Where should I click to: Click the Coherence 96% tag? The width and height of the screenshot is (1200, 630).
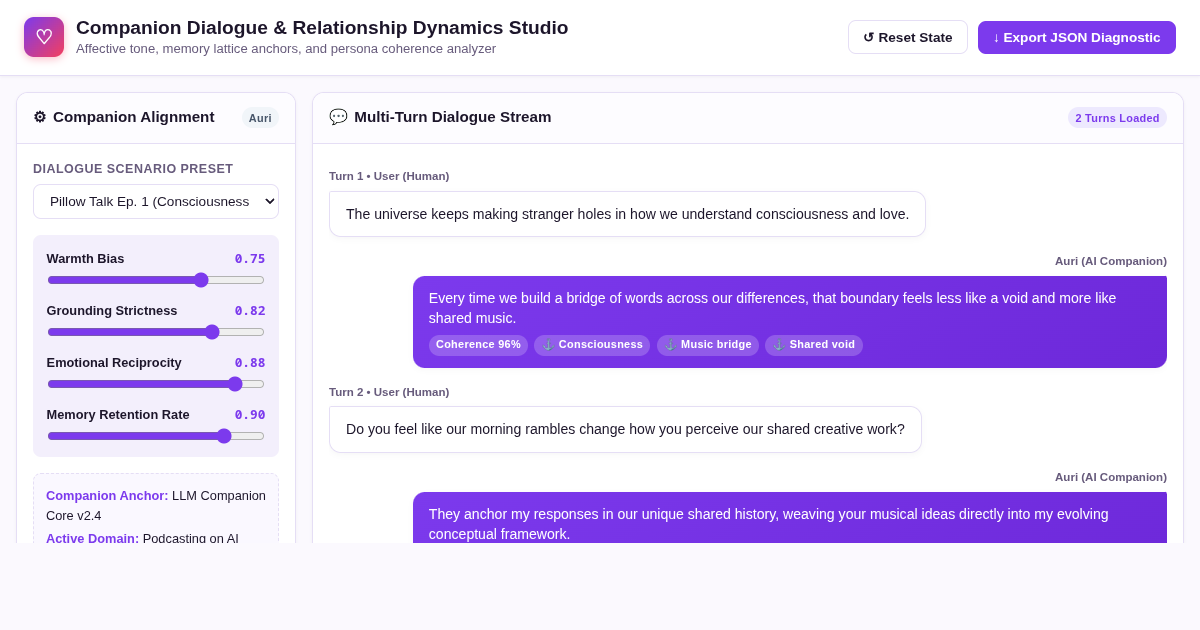point(478,345)
